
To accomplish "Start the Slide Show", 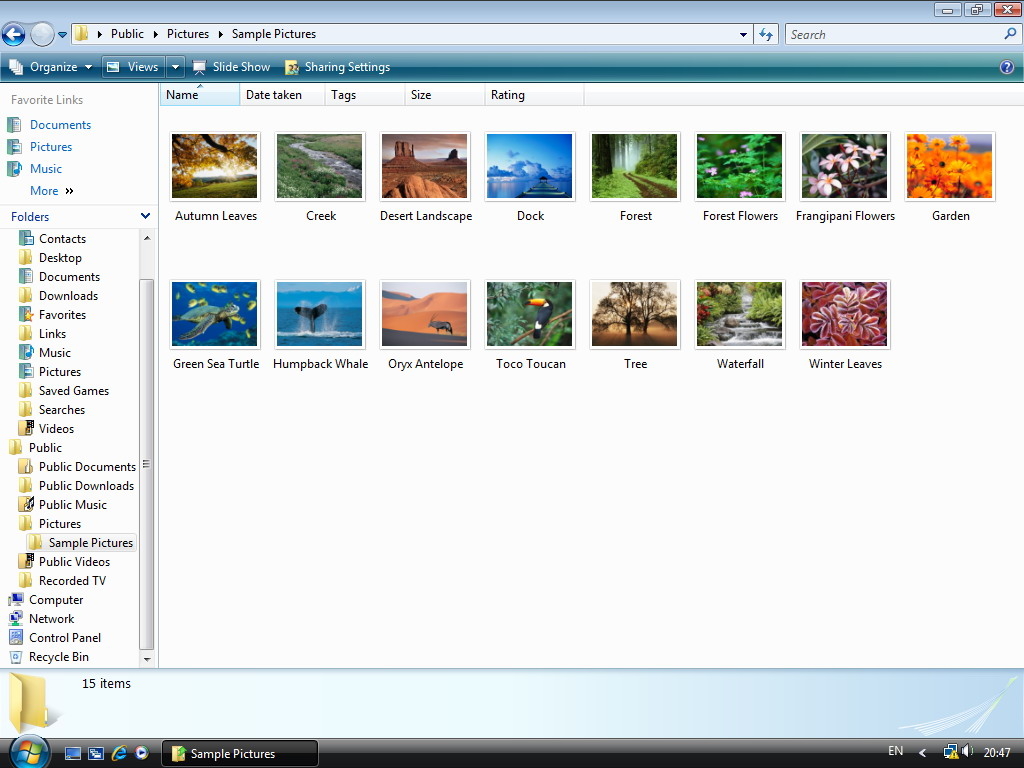I will (231, 67).
